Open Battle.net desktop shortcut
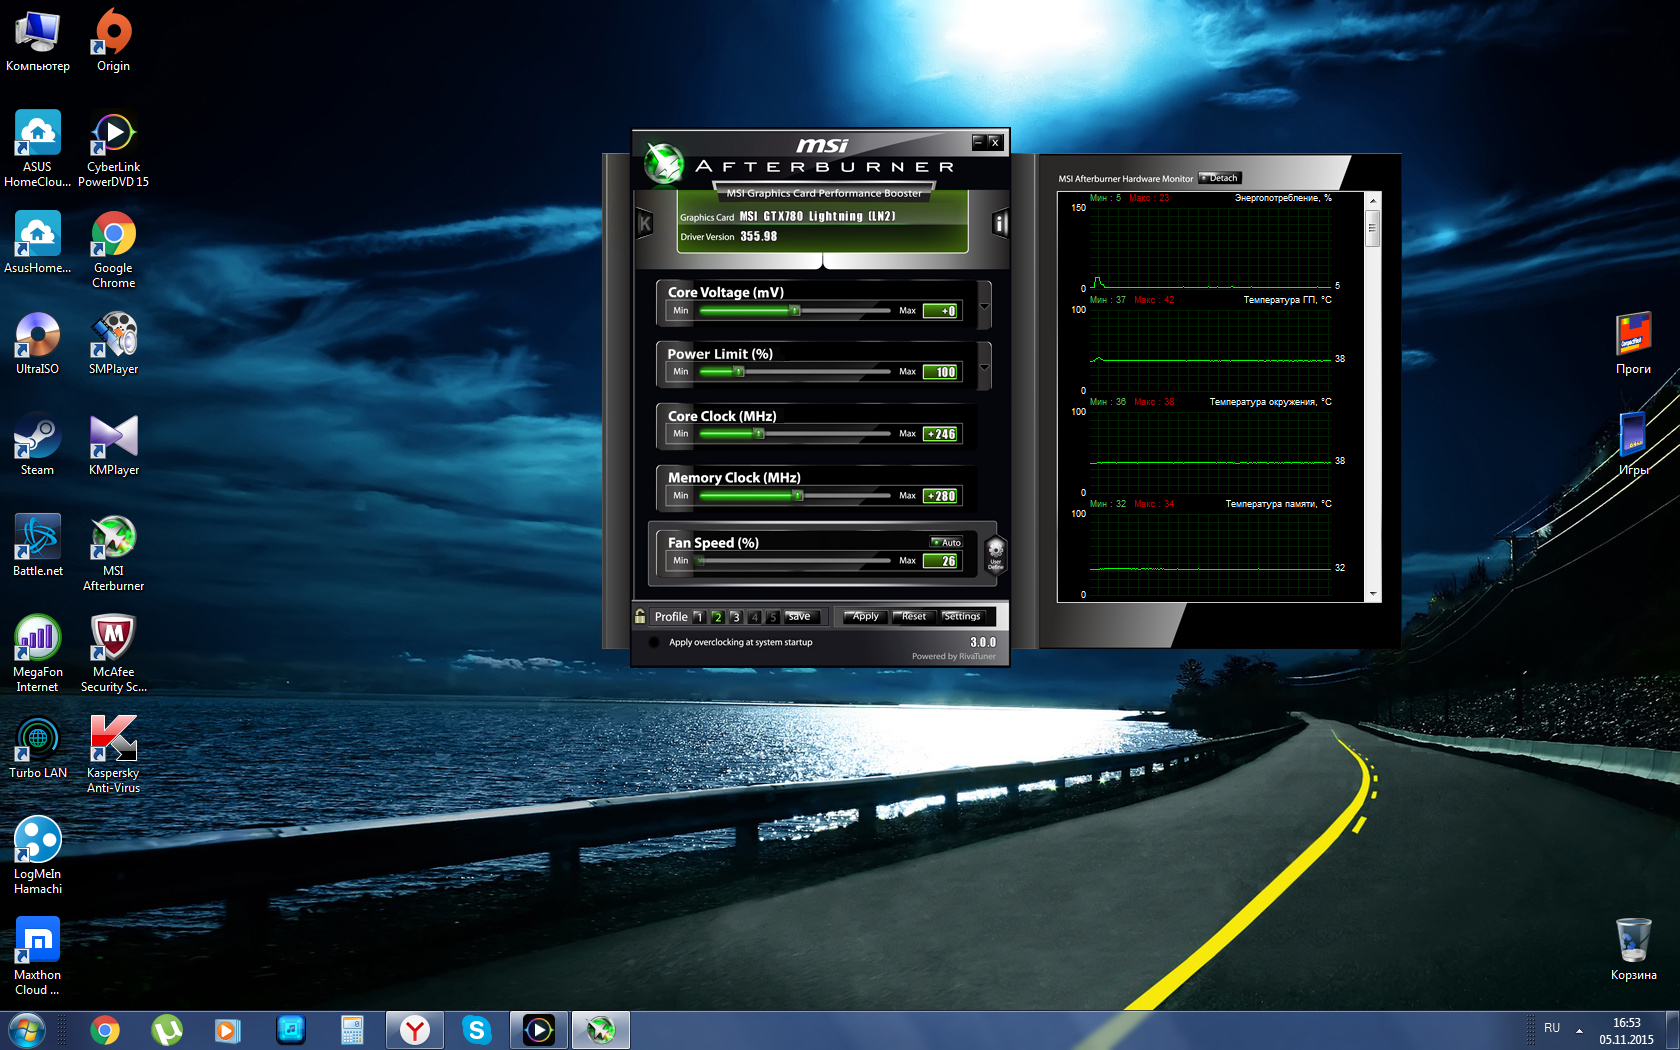Image resolution: width=1680 pixels, height=1050 pixels. point(37,545)
